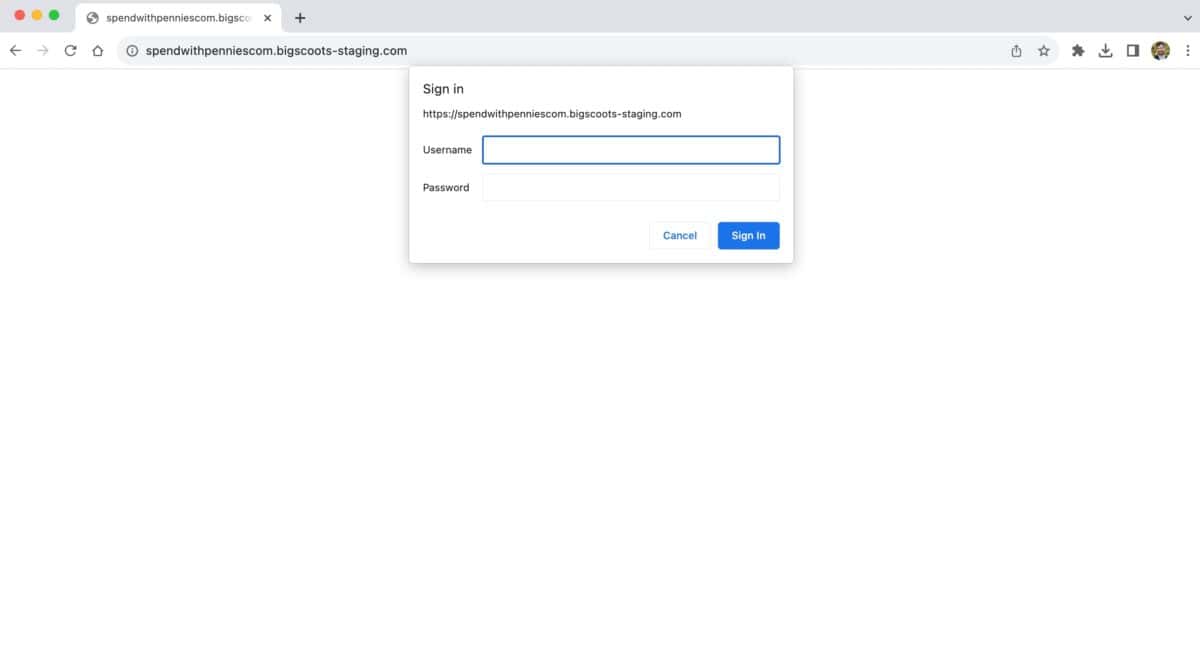Click the address bar URL
1200x666 pixels.
276,51
